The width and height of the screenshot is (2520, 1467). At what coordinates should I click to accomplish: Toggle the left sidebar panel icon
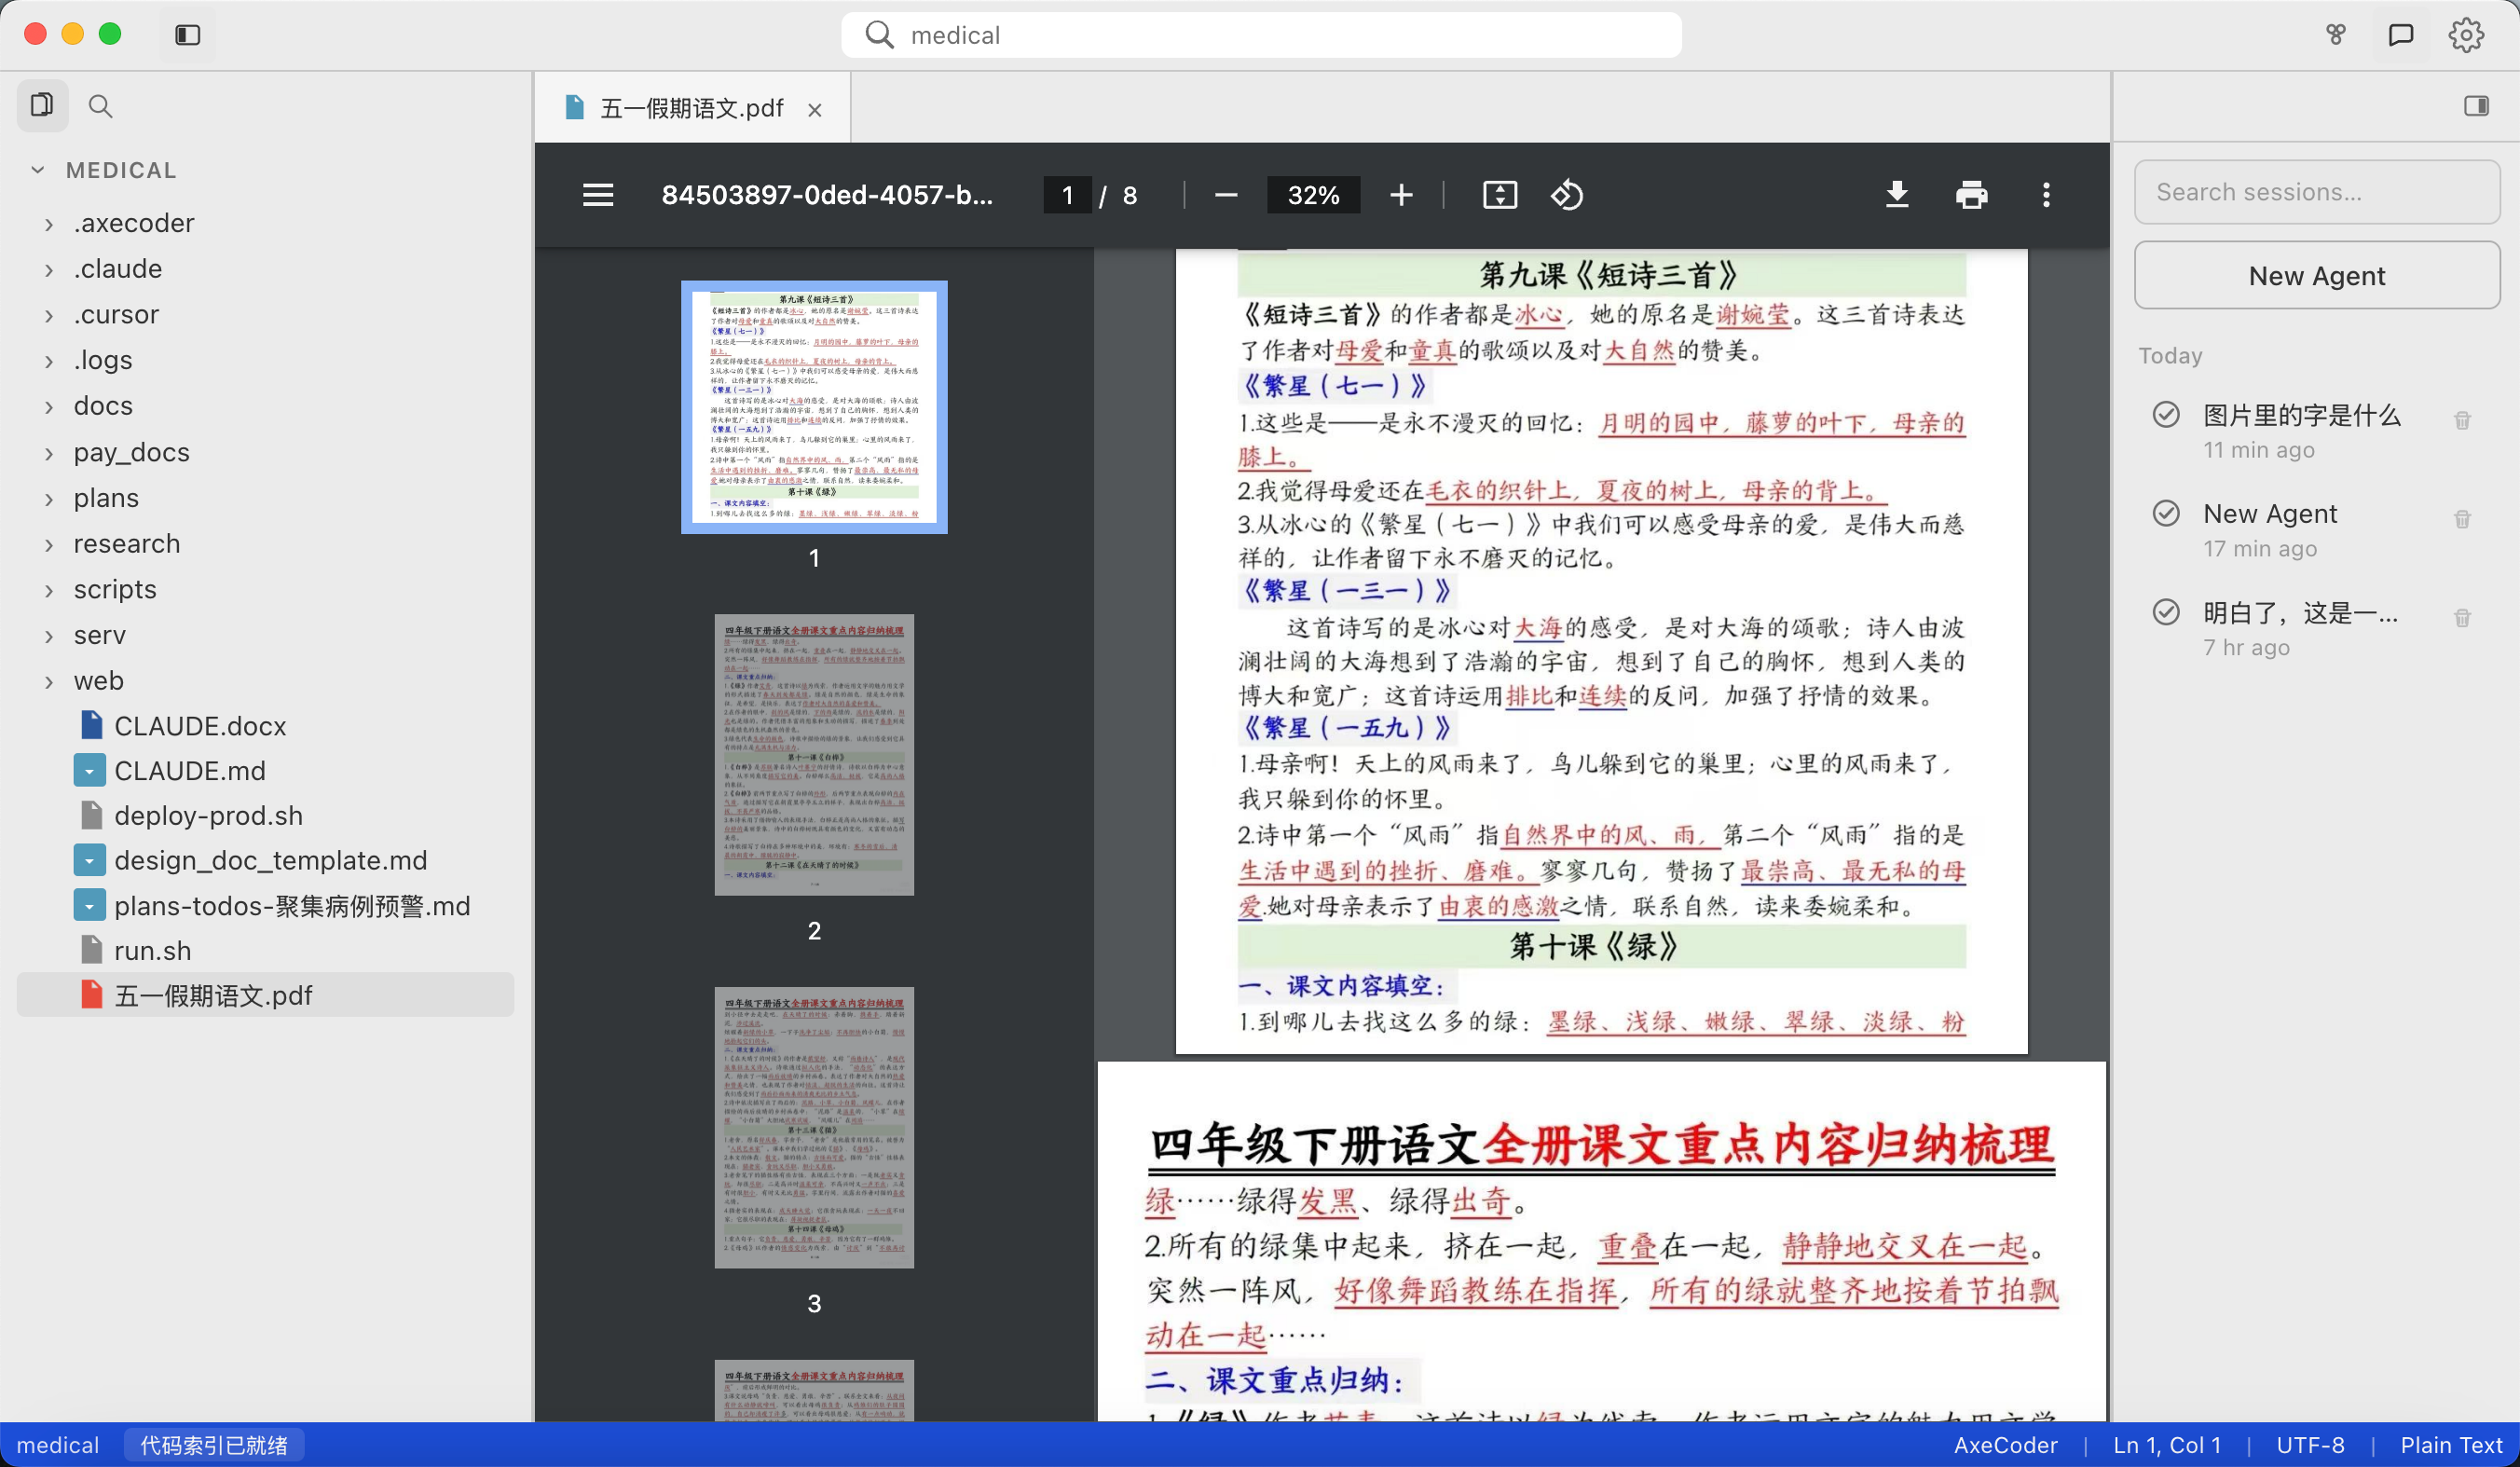click(188, 35)
